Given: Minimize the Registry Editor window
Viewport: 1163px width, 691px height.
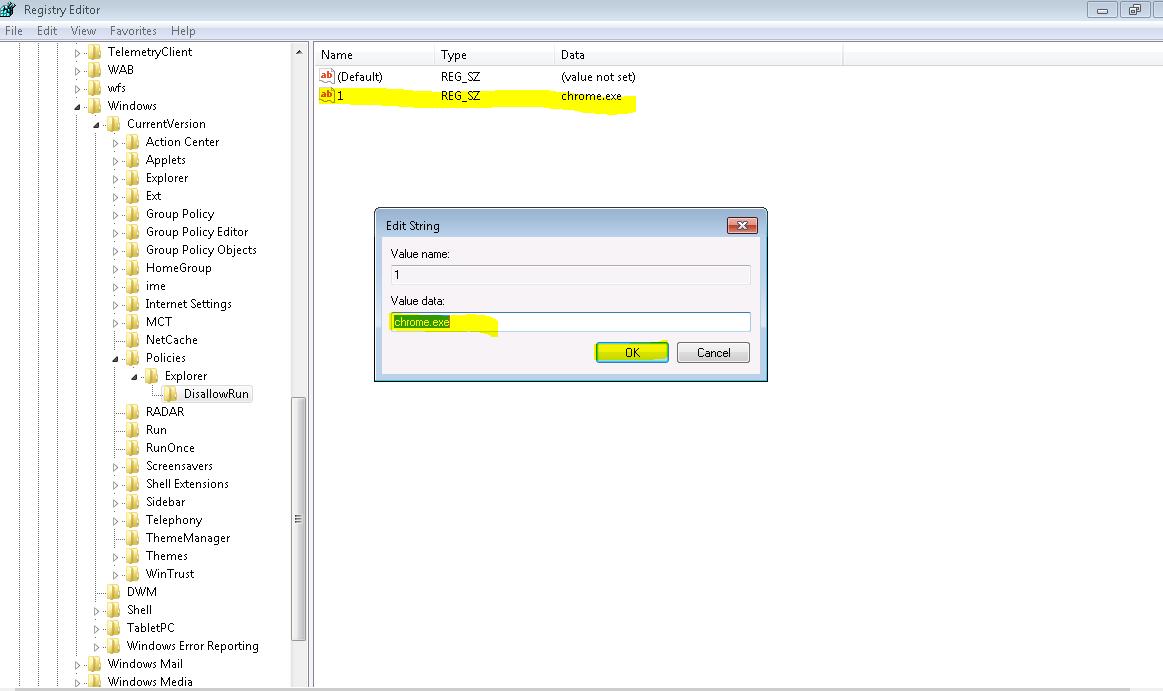Looking at the screenshot, I should [x=1102, y=10].
